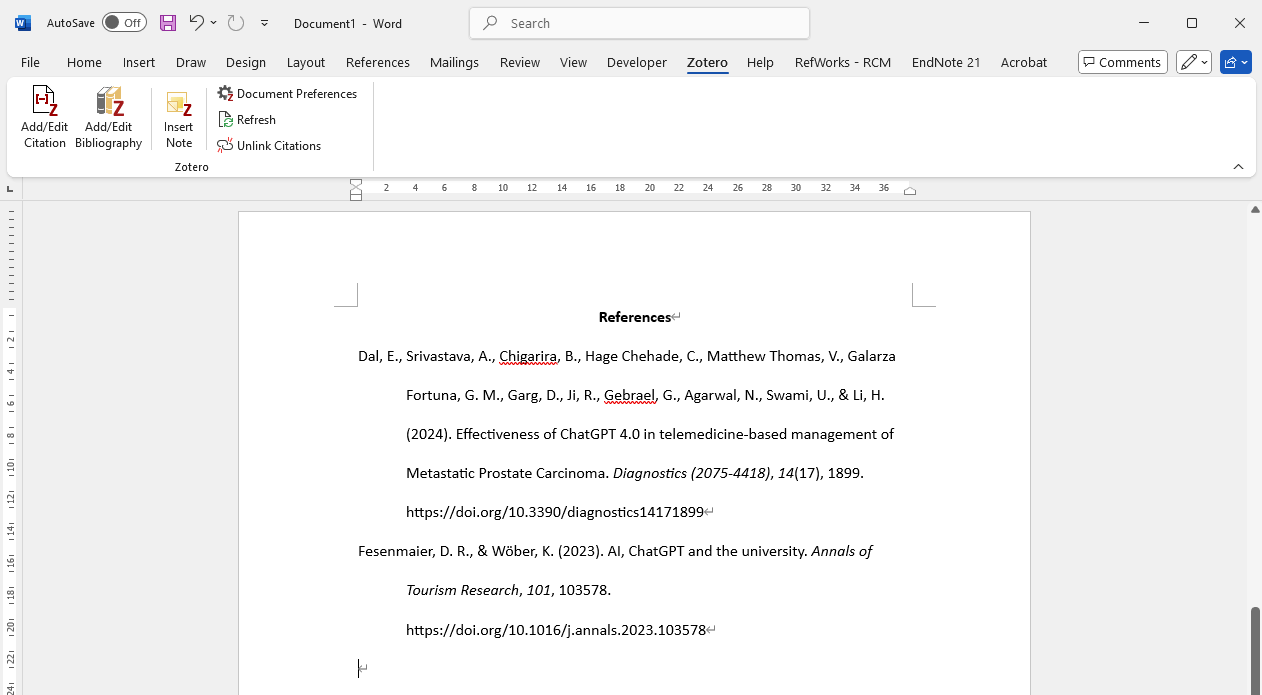The height and width of the screenshot is (695, 1262).
Task: Click the Redo icon
Action: tap(236, 23)
